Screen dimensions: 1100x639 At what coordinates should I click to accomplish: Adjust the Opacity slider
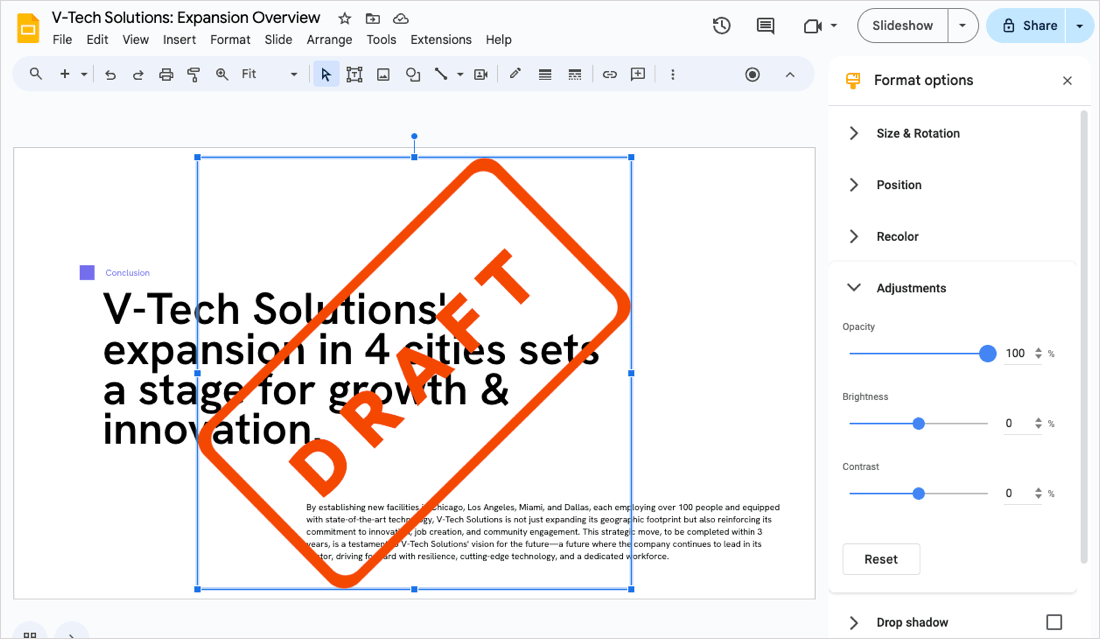[987, 354]
